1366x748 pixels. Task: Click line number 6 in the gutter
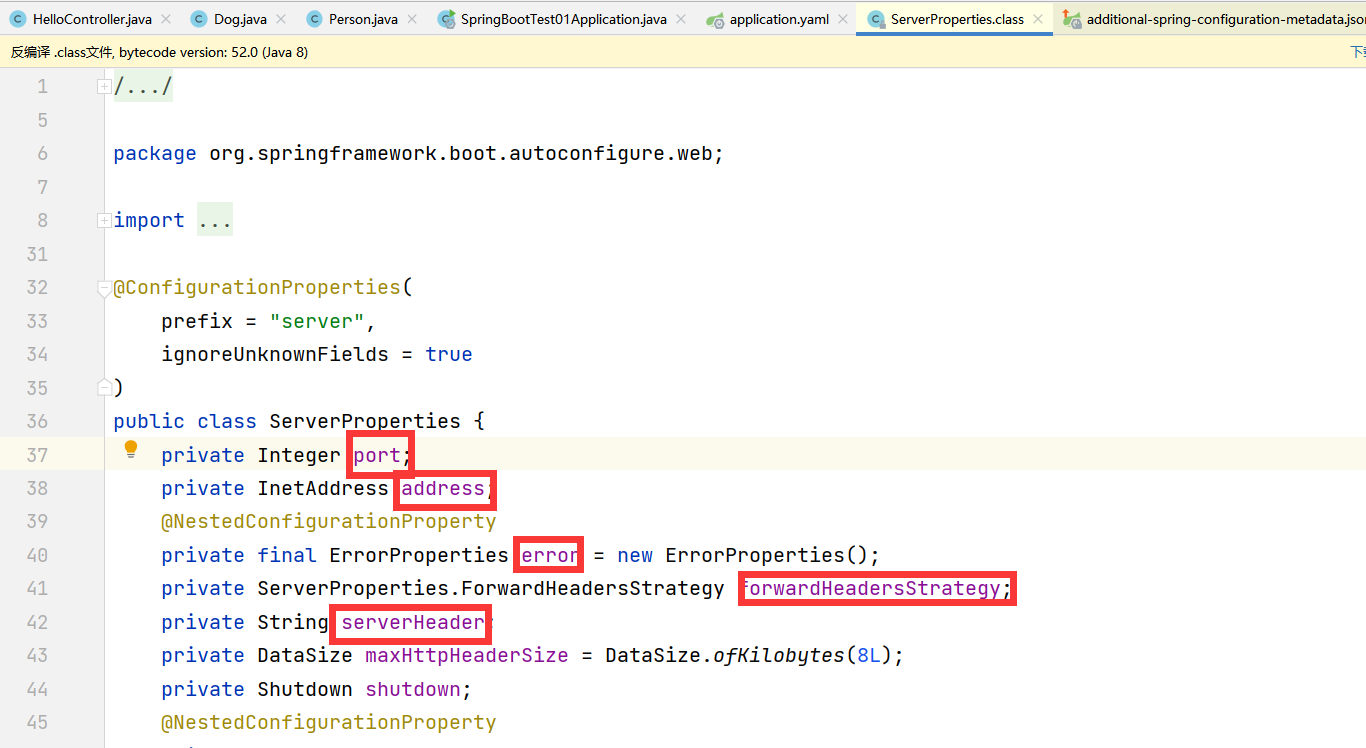coord(42,154)
